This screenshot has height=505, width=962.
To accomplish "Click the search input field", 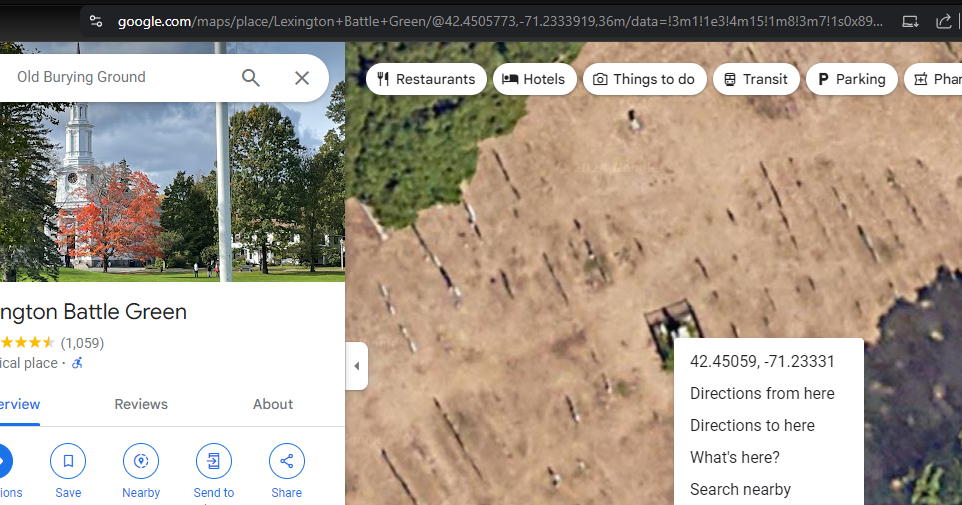I will coord(120,78).
